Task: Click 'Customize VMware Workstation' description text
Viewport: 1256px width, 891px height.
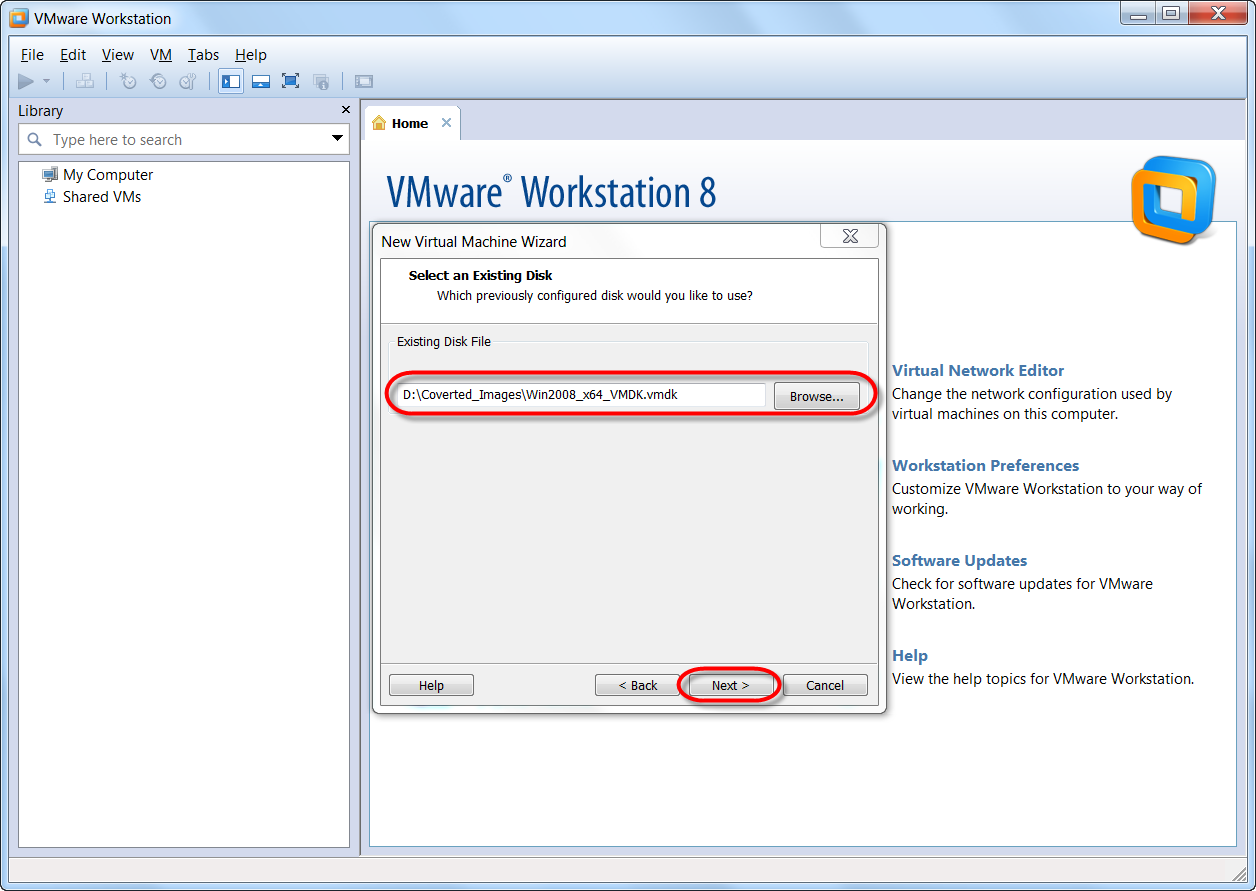Action: 1047,499
